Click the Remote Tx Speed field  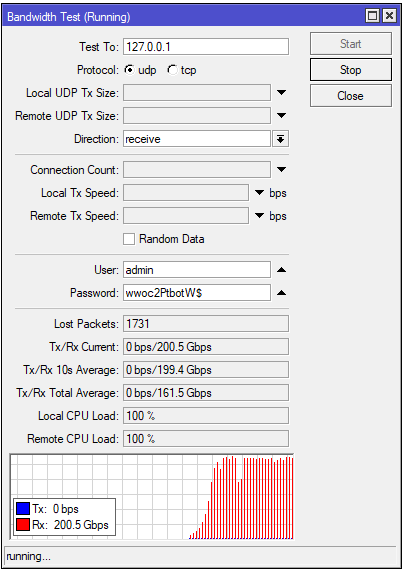coord(186,216)
